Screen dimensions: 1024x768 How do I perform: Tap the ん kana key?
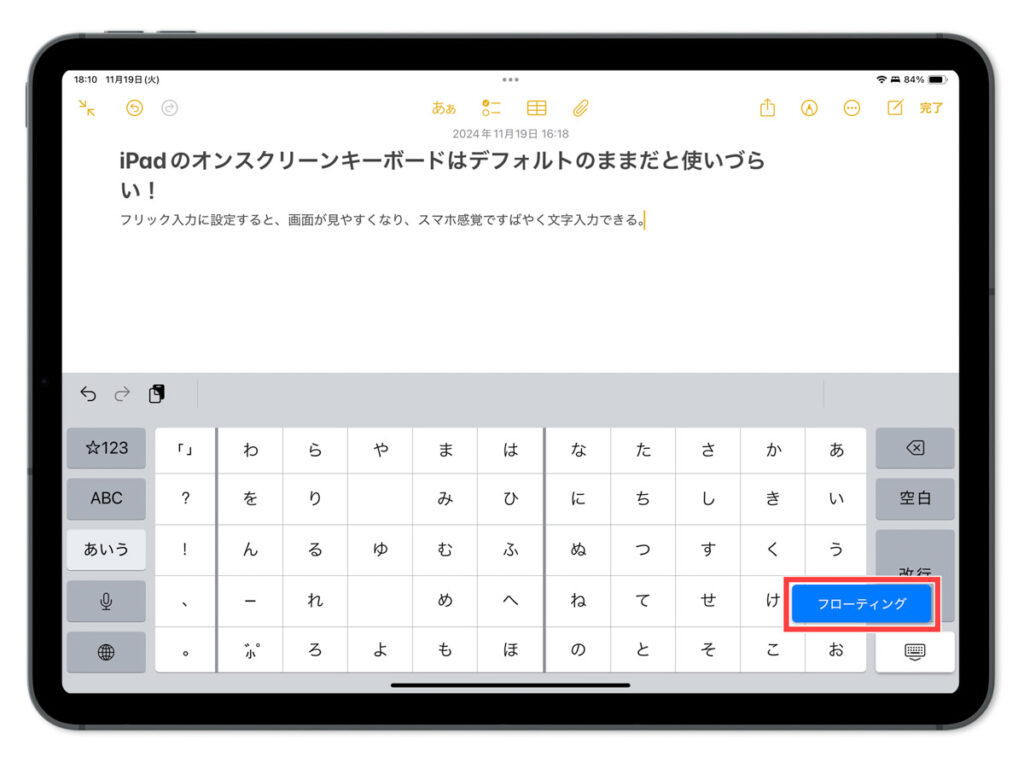coord(251,550)
